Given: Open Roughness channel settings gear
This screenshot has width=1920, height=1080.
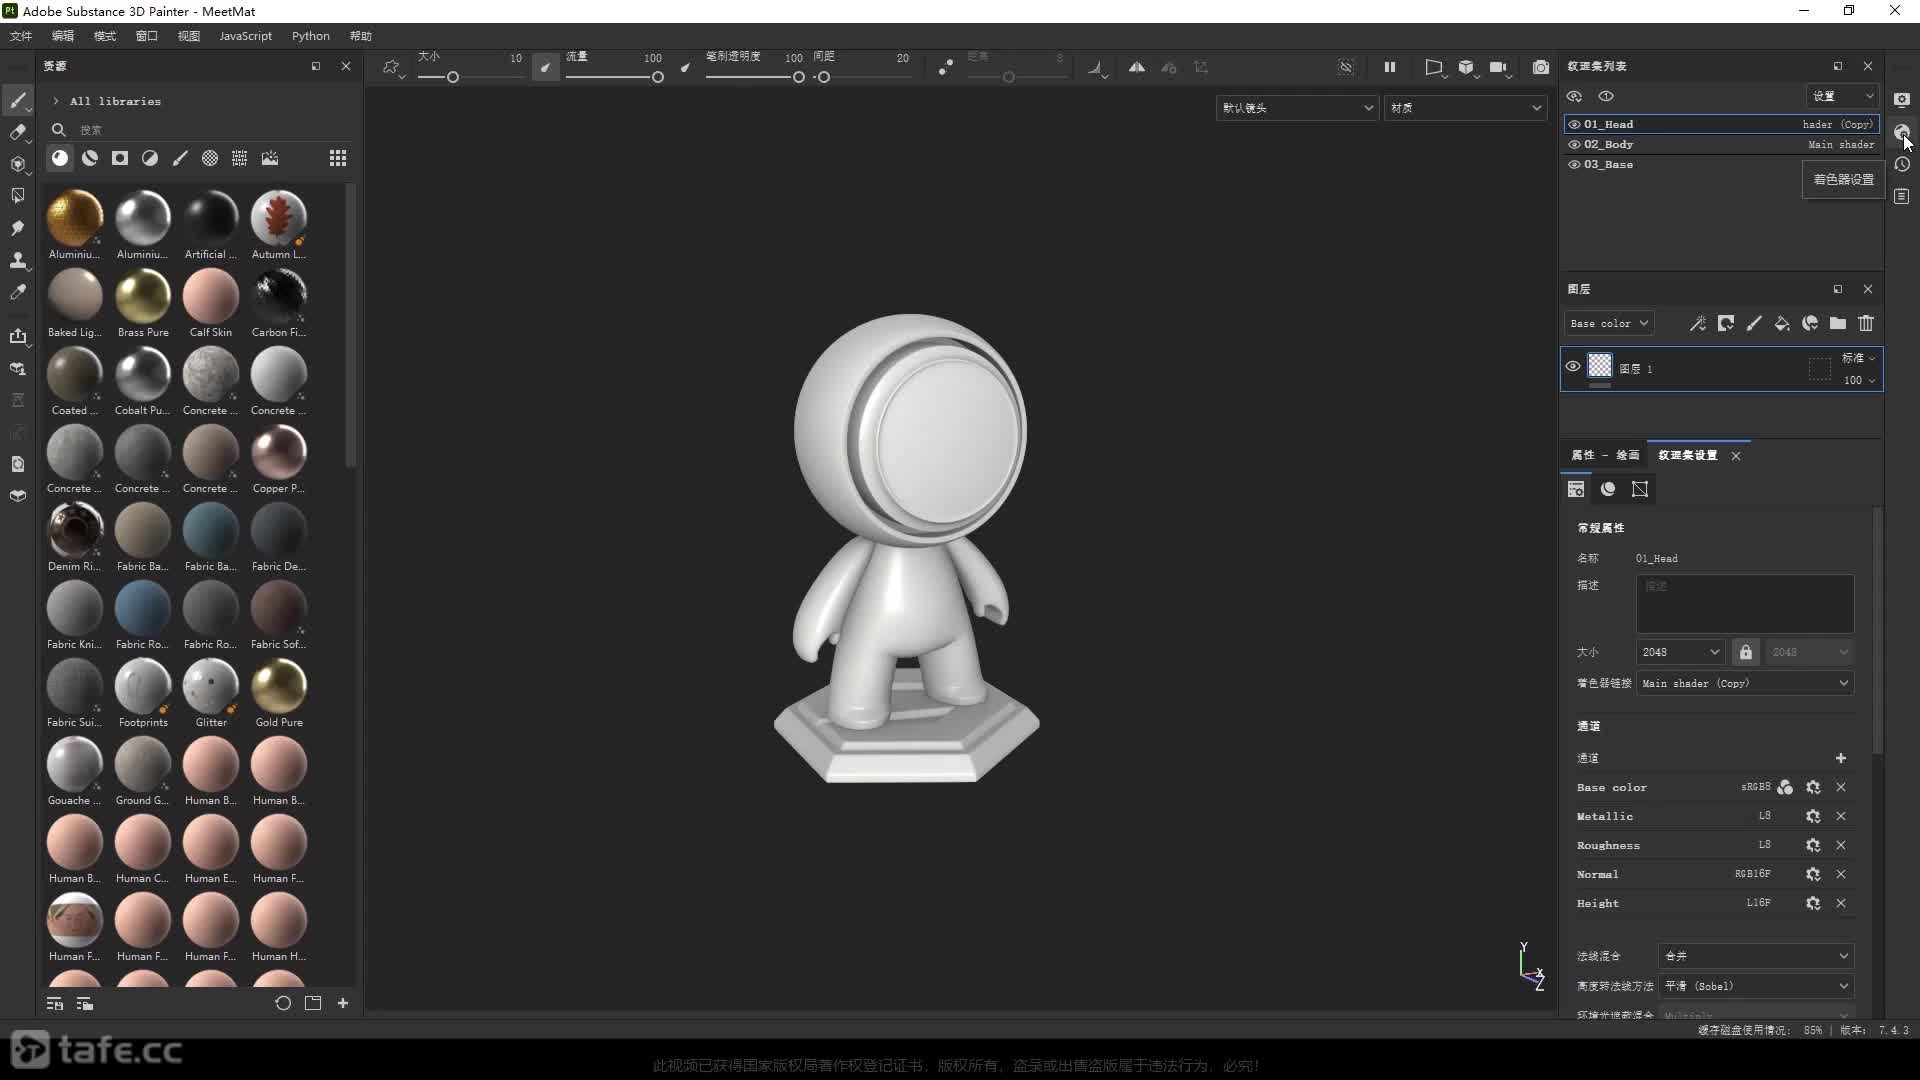Looking at the screenshot, I should coord(1813,845).
